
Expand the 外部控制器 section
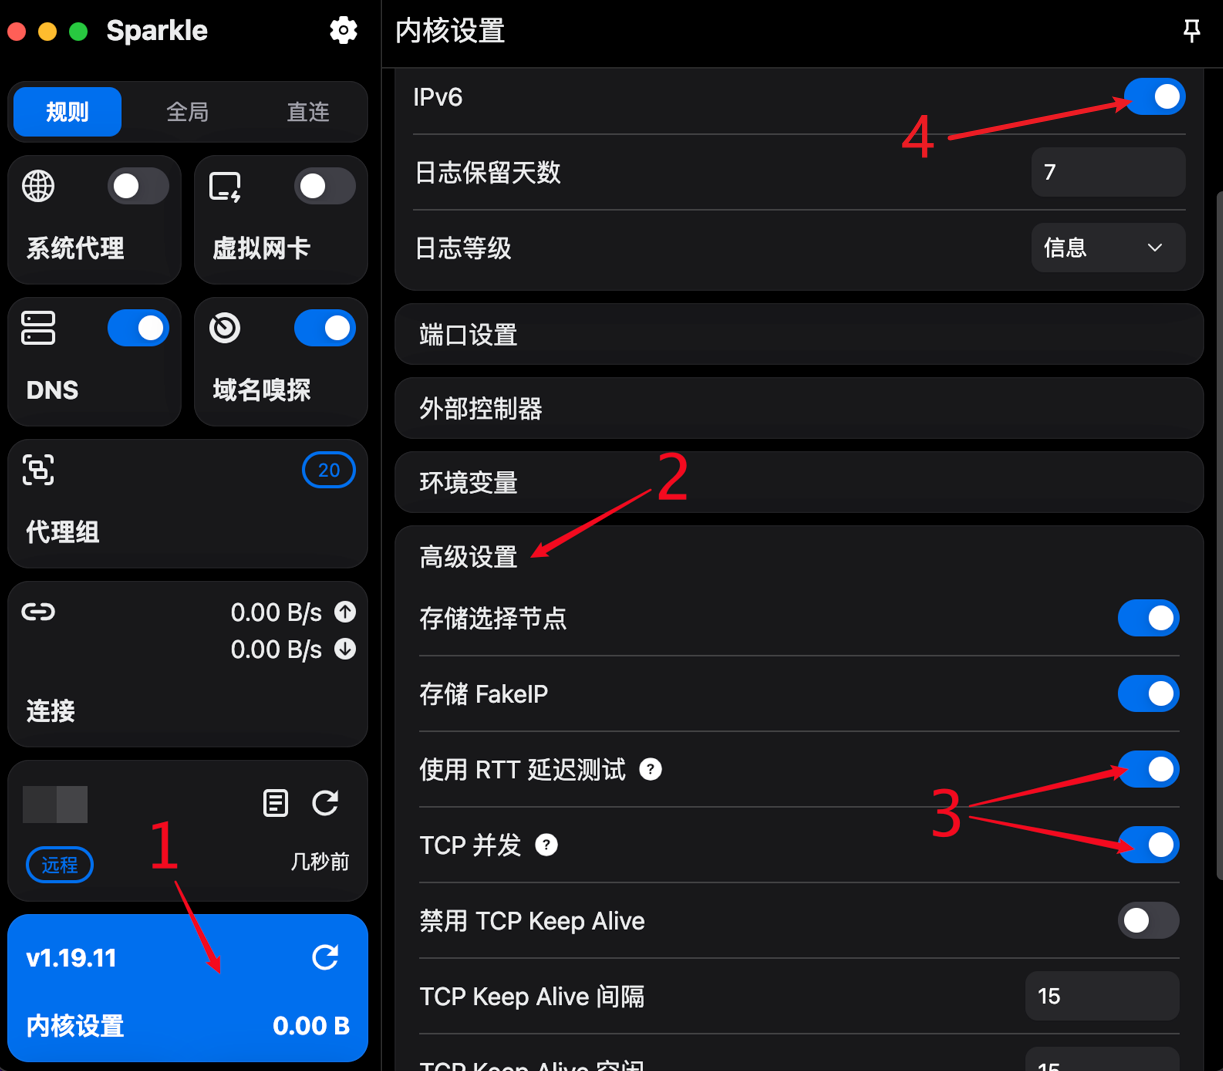click(799, 409)
